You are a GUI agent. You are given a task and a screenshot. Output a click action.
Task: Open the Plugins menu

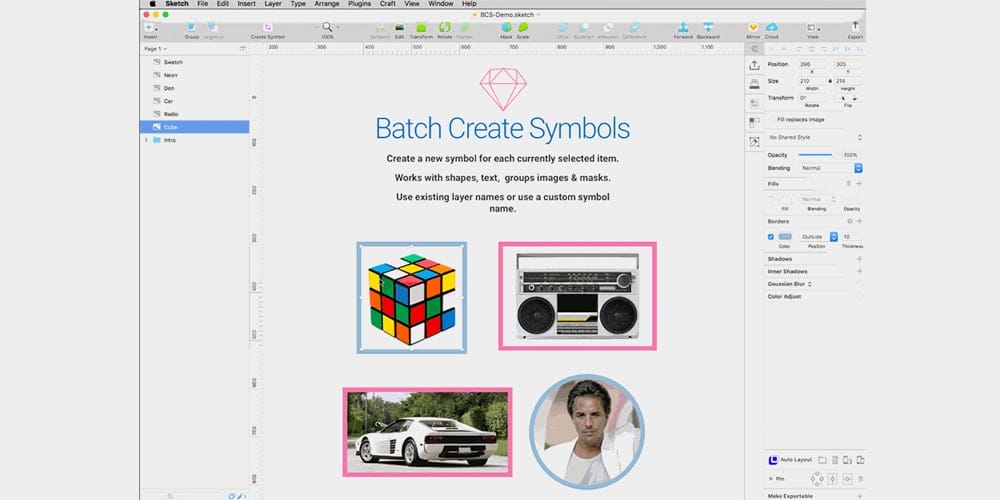tap(360, 4)
